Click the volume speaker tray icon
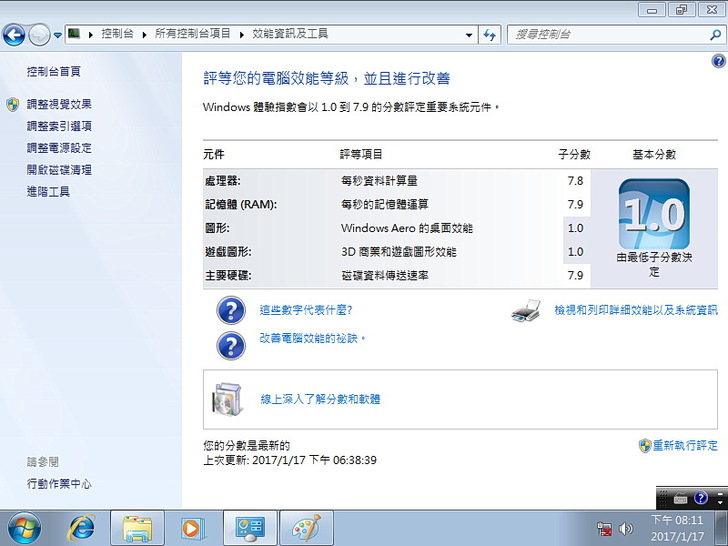Screen dimensions: 728x546 tap(626, 528)
